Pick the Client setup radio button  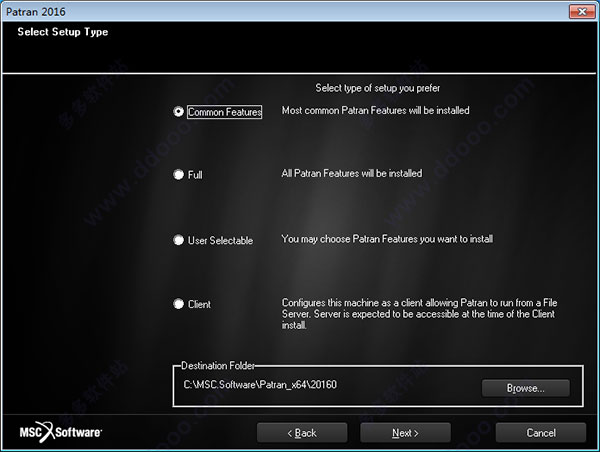pos(178,304)
